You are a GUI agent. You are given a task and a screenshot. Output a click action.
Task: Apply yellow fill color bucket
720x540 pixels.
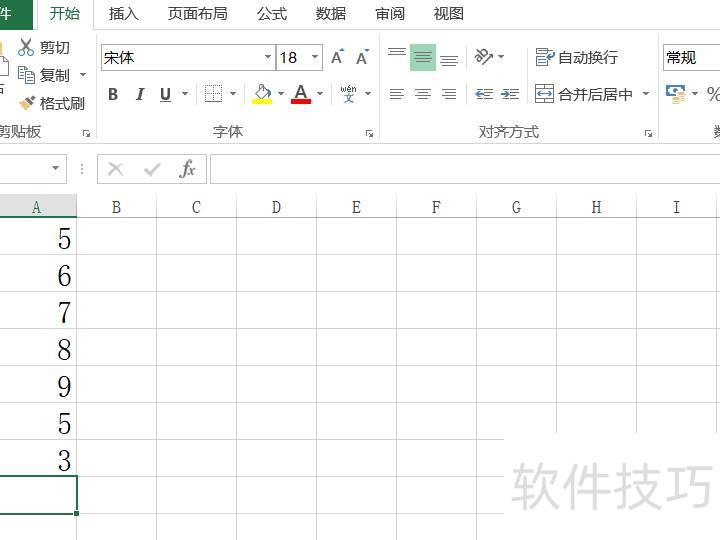[262, 94]
